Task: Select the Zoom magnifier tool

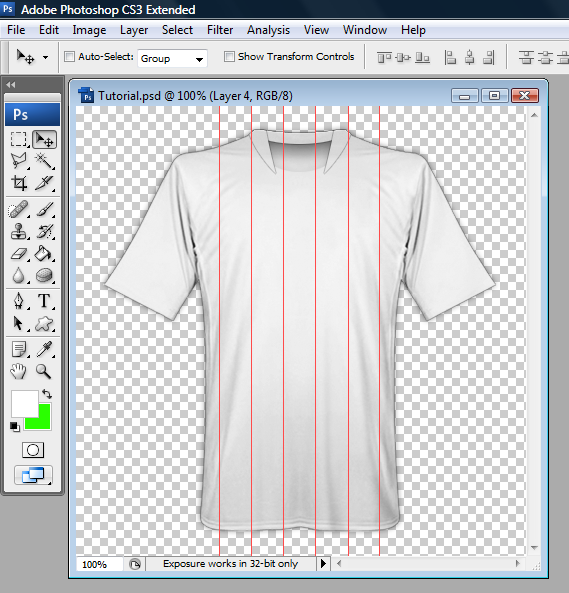Action: 44,371
